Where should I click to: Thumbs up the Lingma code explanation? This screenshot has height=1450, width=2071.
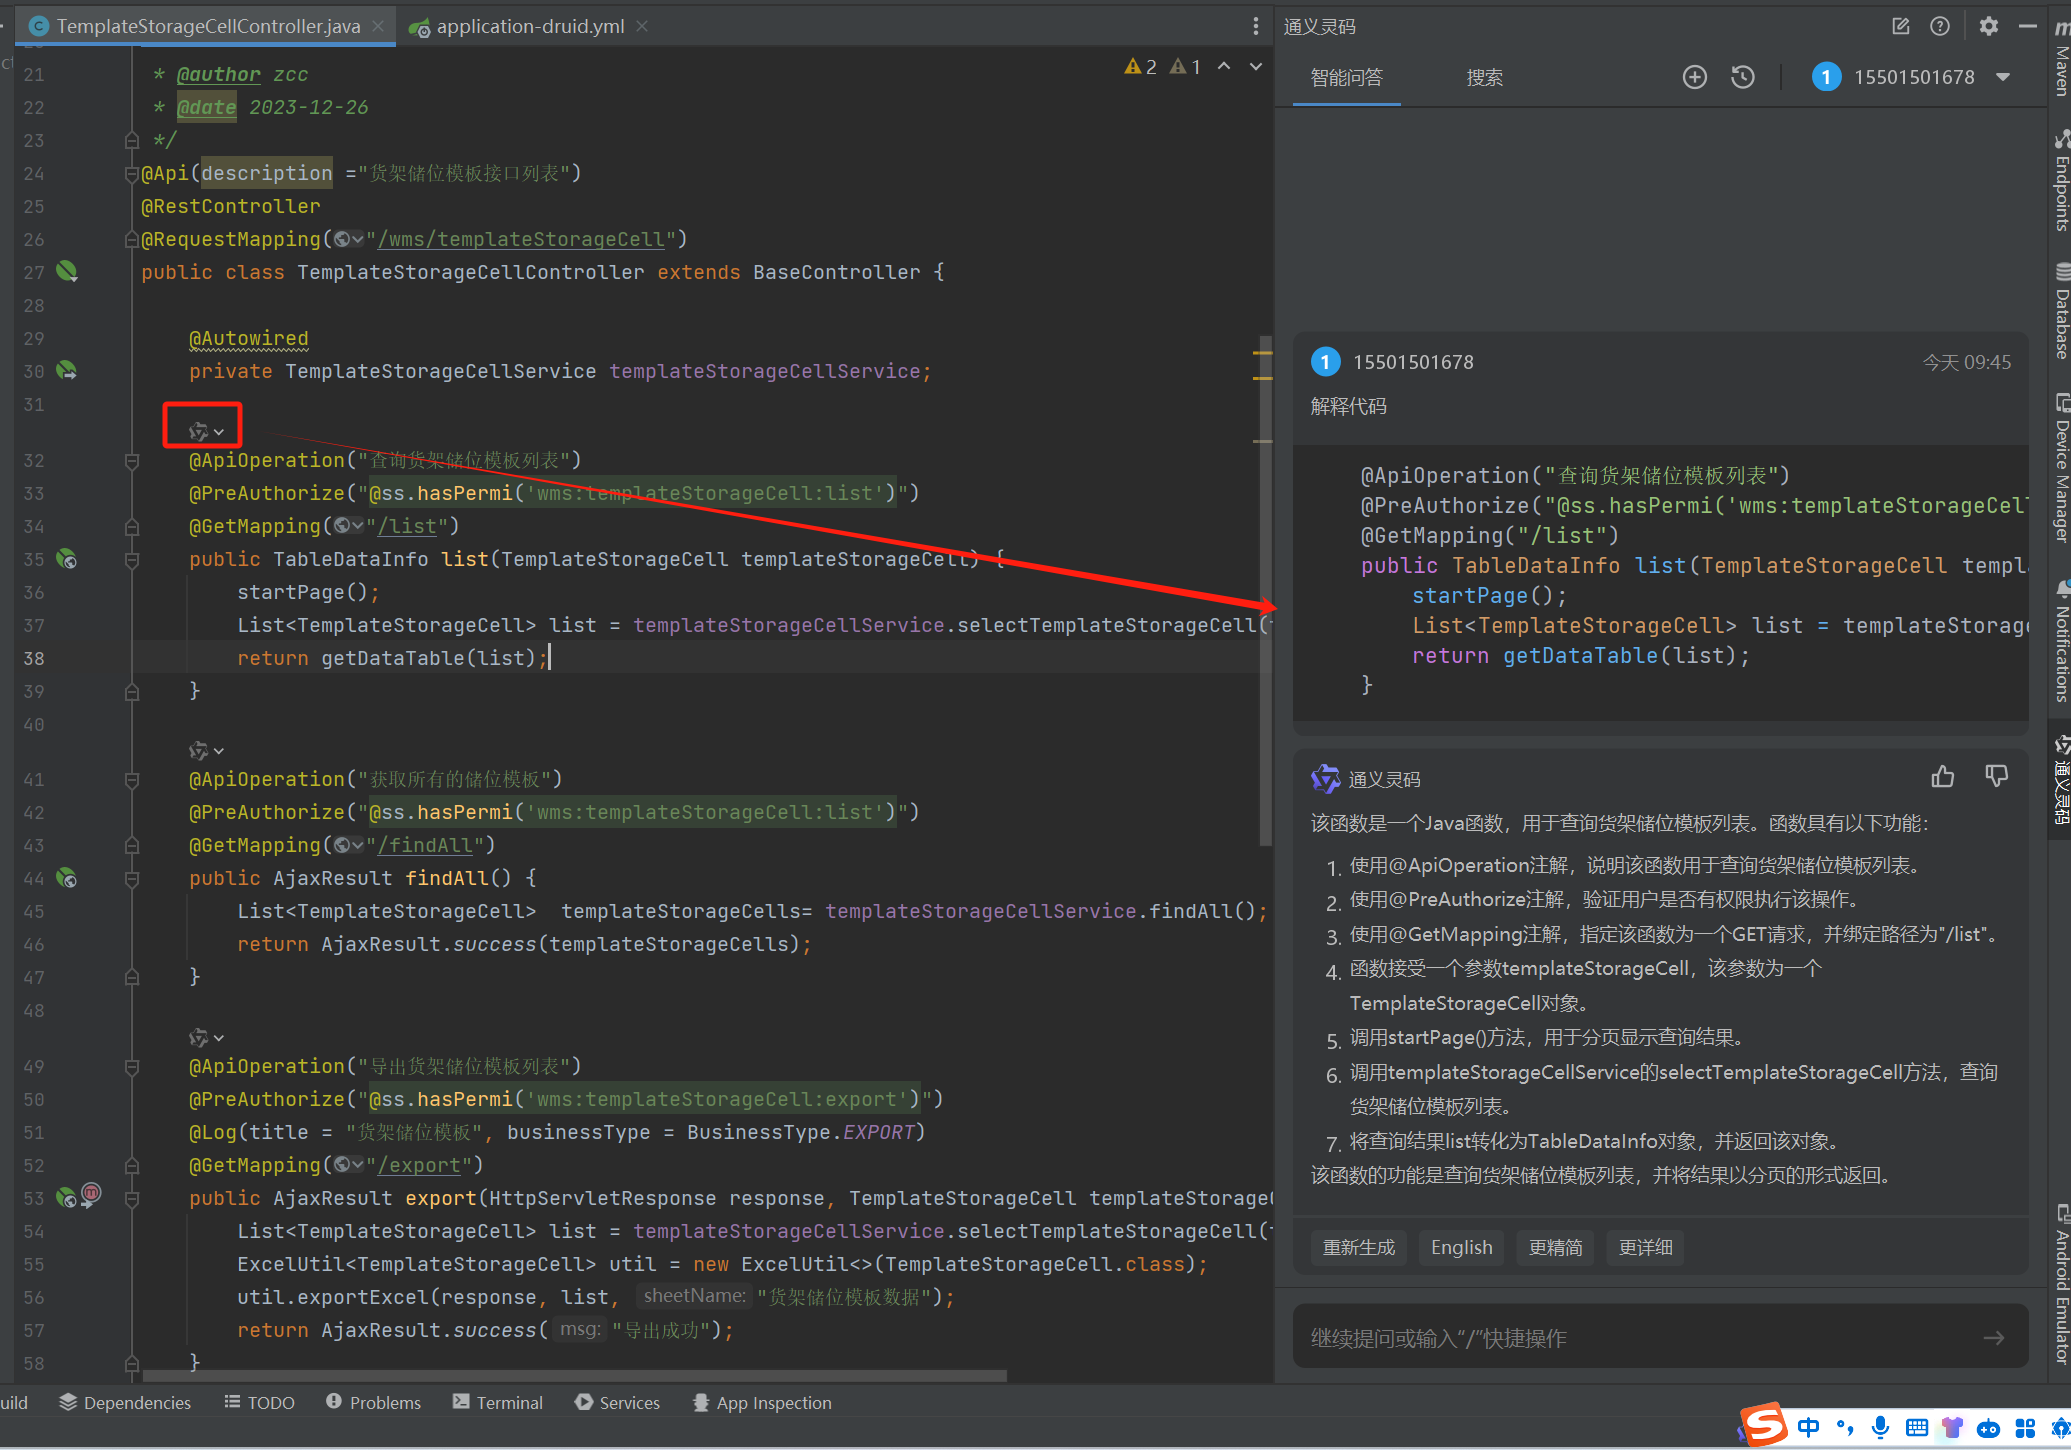point(1943,776)
